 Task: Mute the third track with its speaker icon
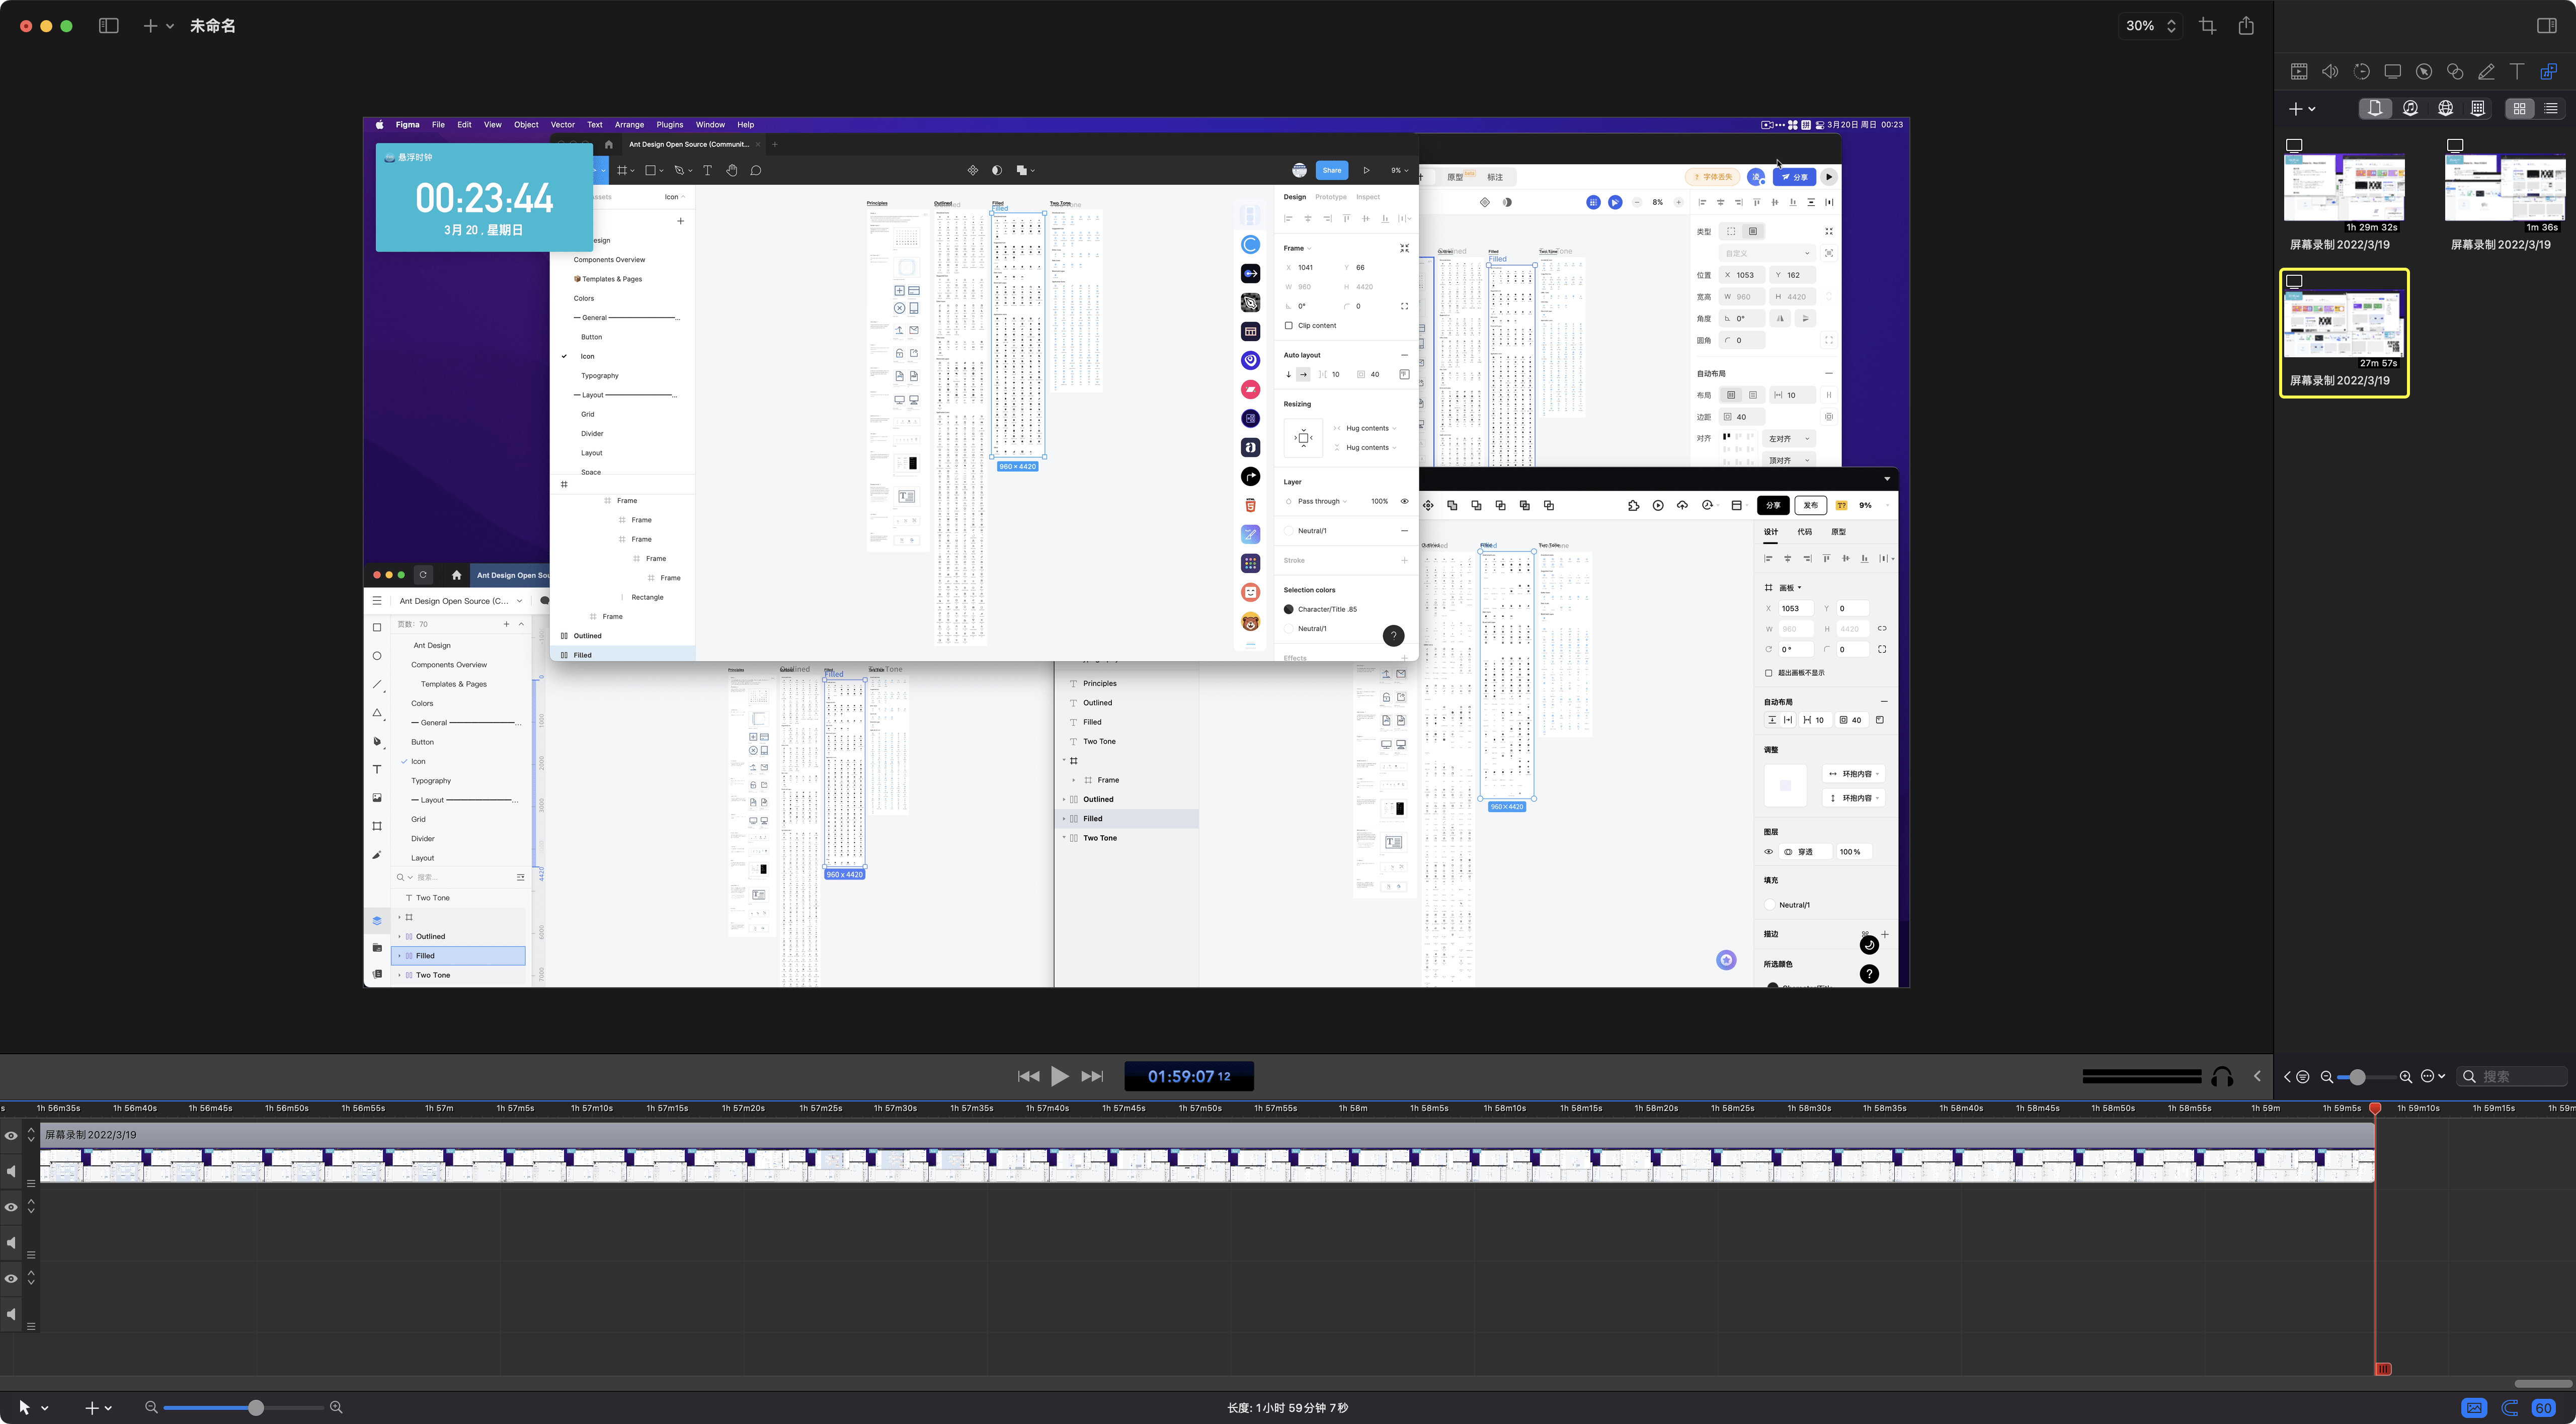[x=11, y=1314]
